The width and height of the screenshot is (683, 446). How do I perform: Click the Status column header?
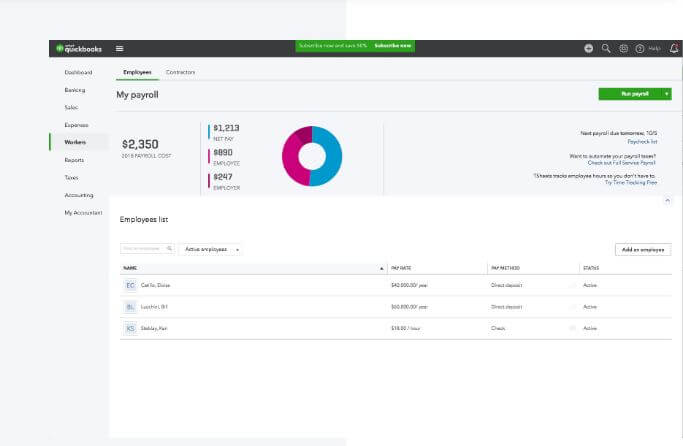click(x=591, y=268)
